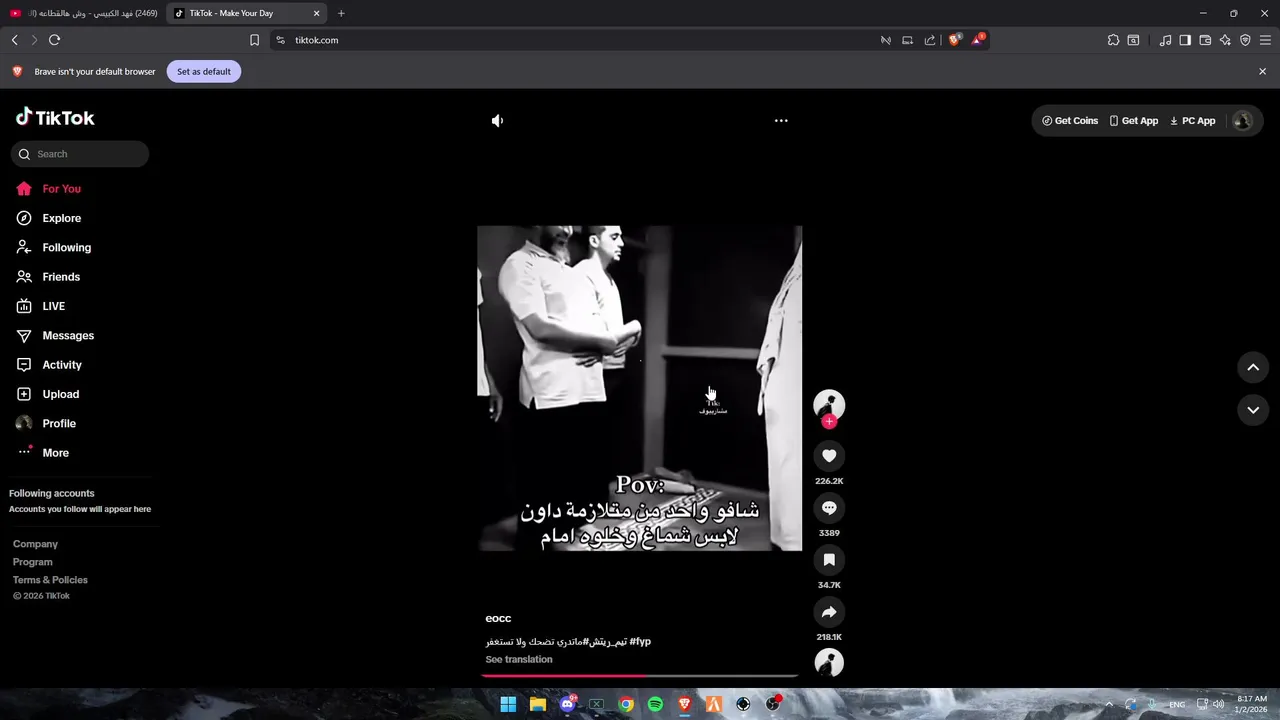This screenshot has width=1280, height=720.
Task: Open the video three-dot options menu
Action: pyautogui.click(x=781, y=120)
